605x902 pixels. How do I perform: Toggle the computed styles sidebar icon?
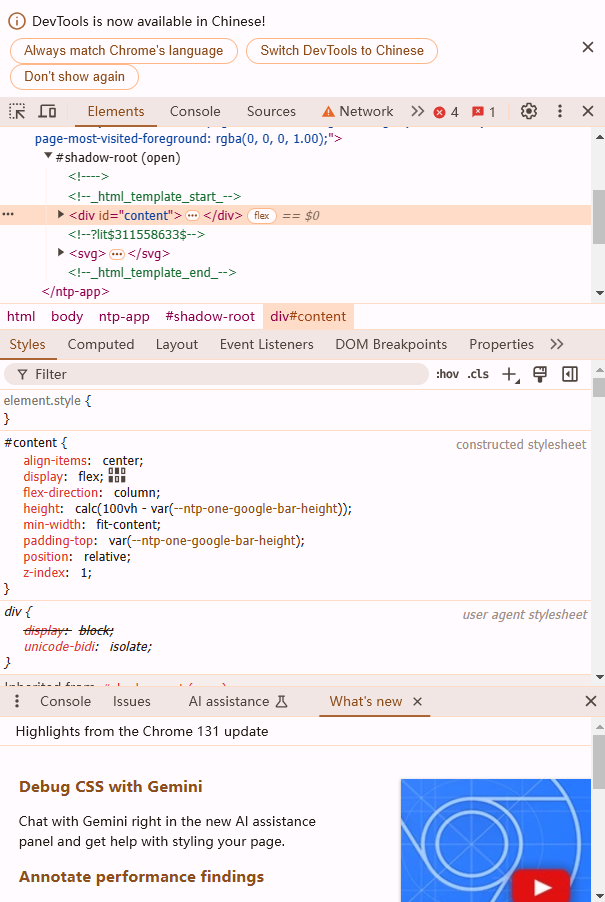point(570,374)
